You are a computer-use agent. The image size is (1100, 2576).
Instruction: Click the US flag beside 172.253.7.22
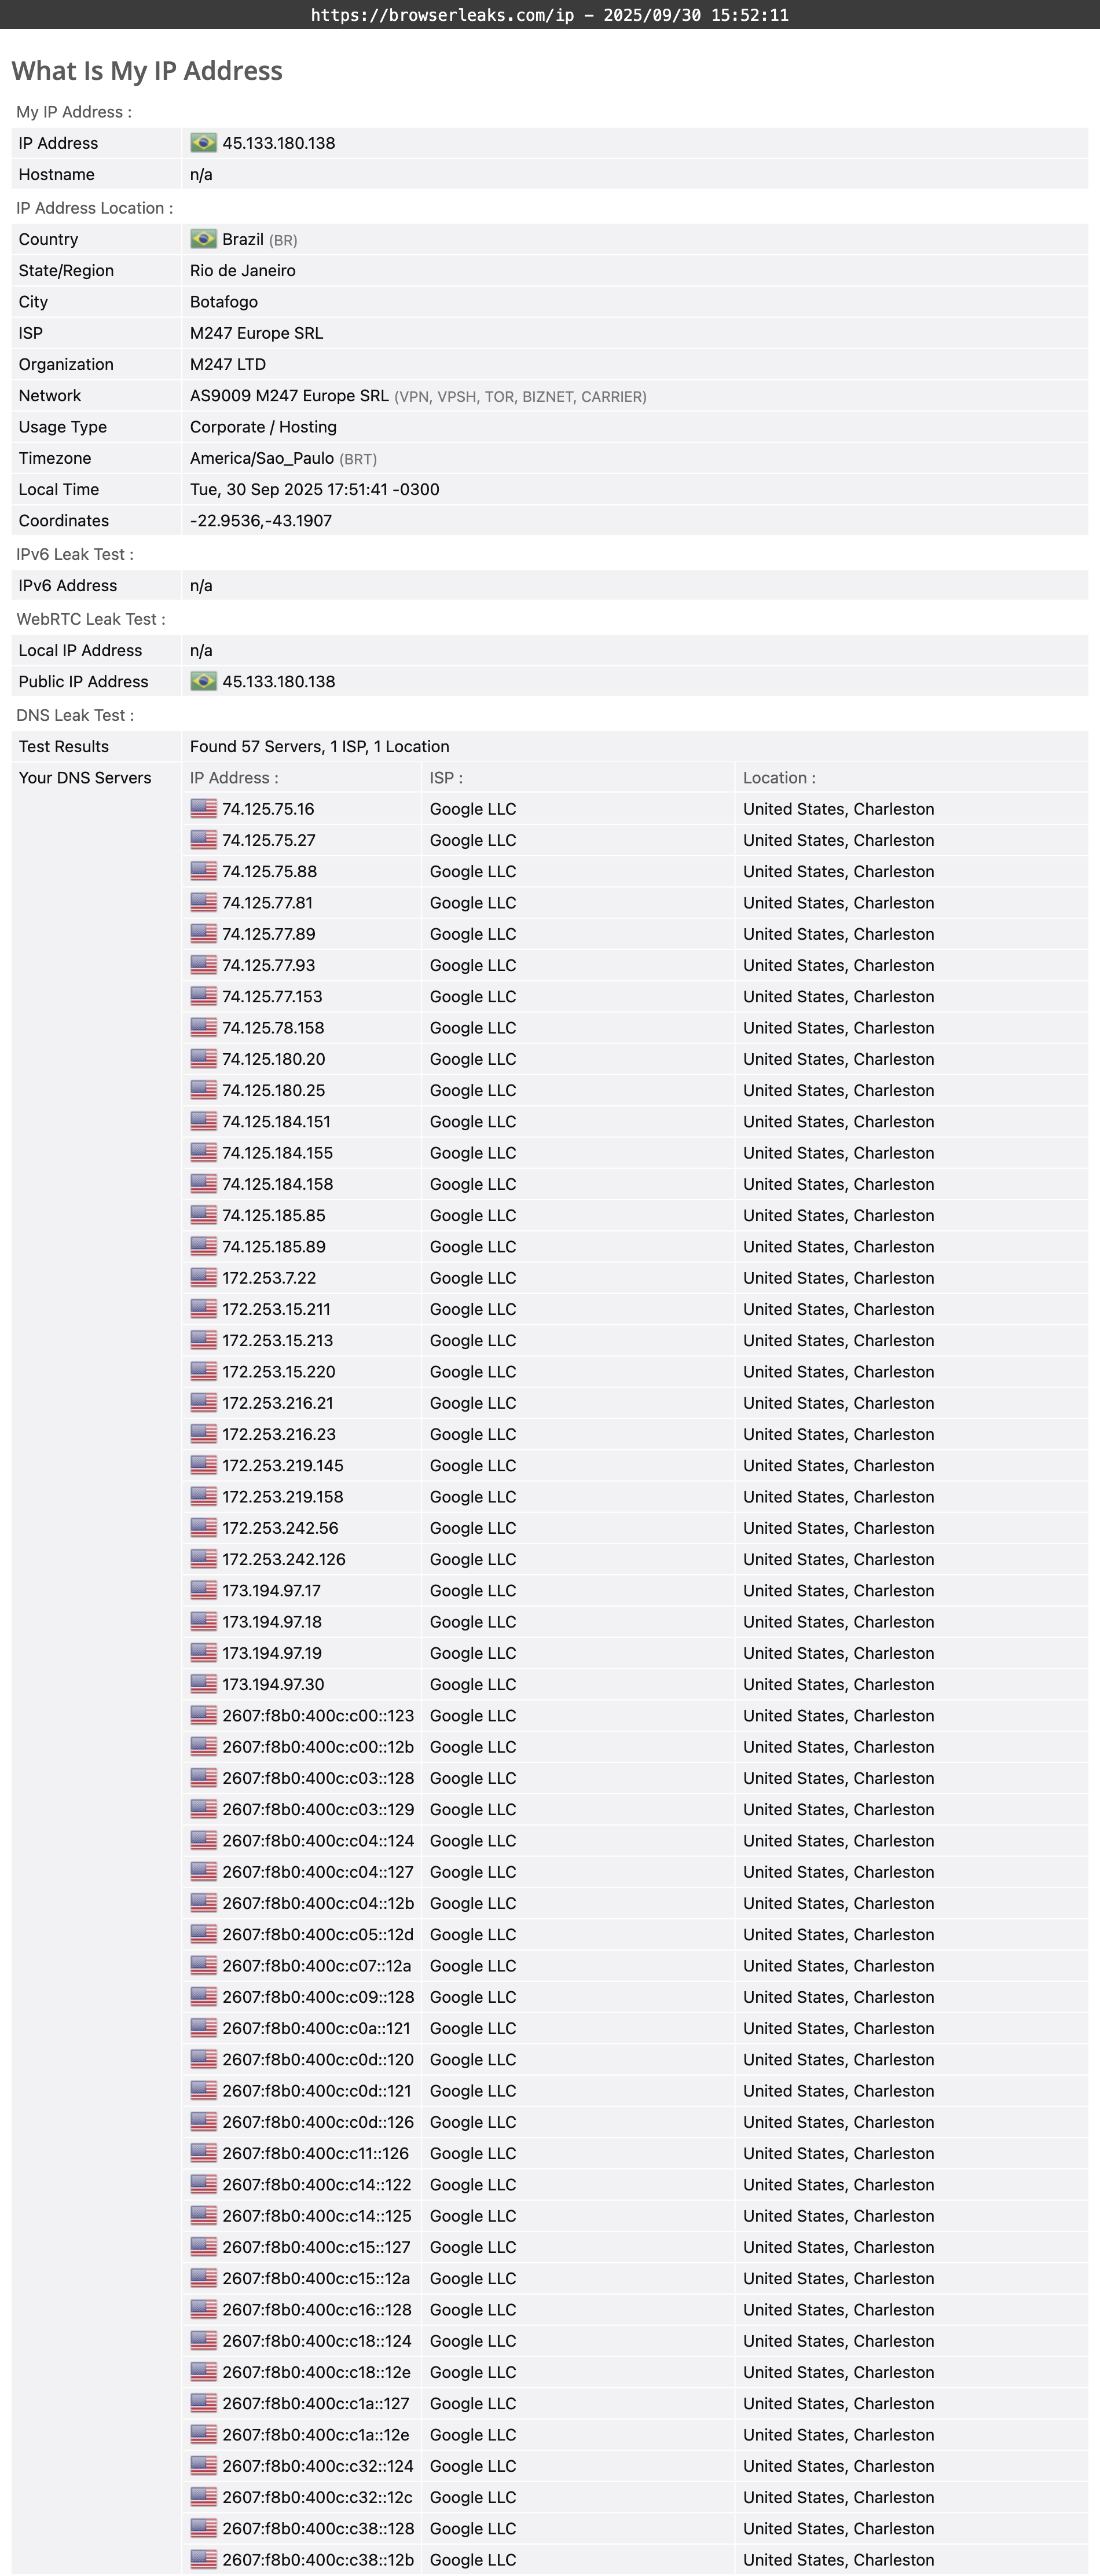203,1277
